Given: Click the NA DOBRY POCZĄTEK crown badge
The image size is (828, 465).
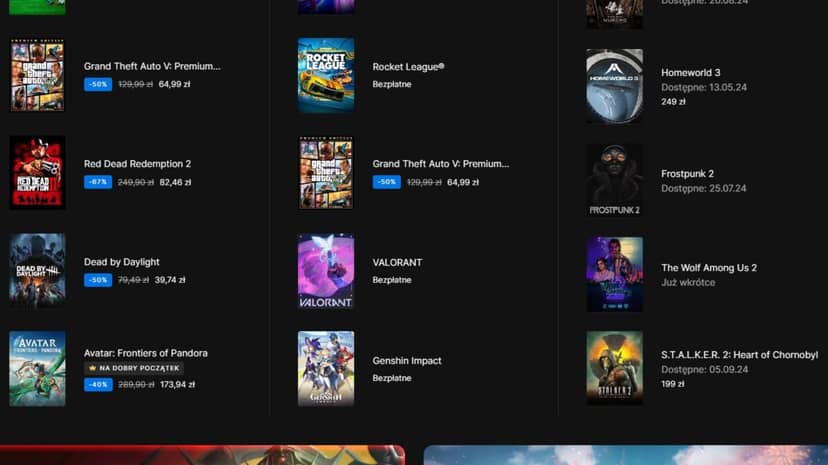Looking at the screenshot, I should click(134, 368).
